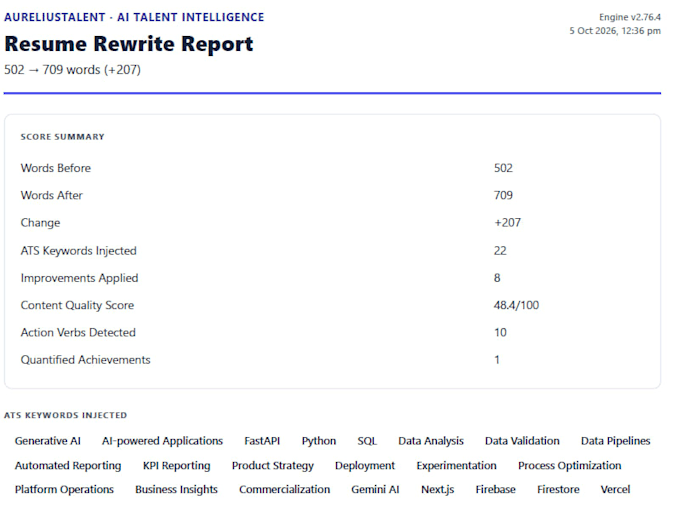Select the Data Pipelines keyword tag
This screenshot has height=506, width=680.
[615, 441]
